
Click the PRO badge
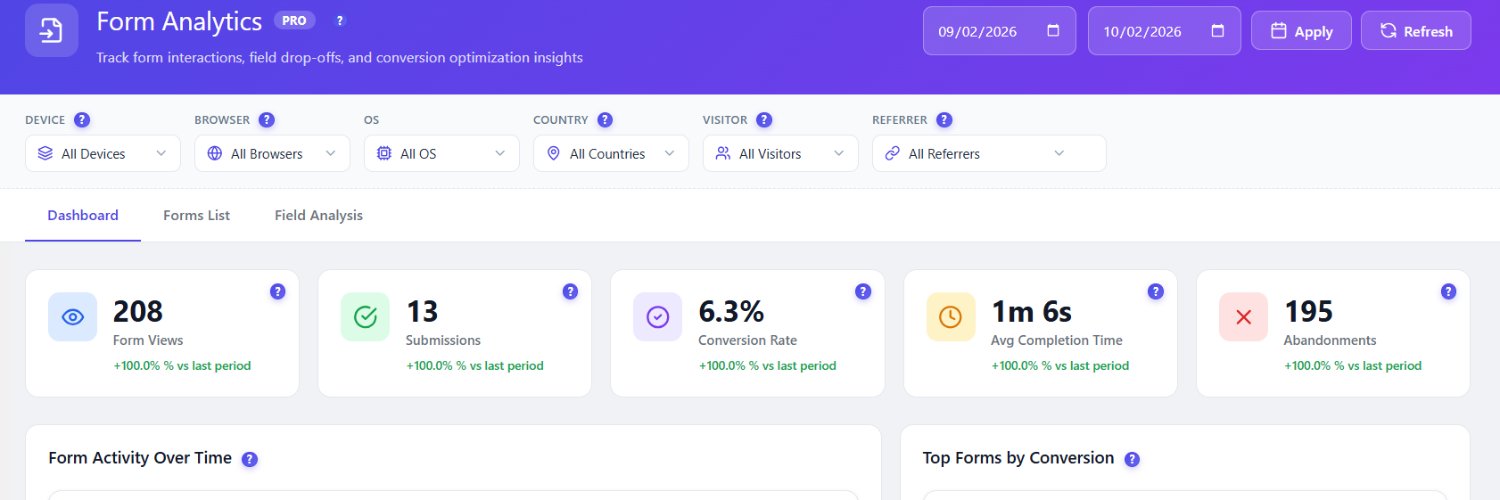[x=294, y=20]
